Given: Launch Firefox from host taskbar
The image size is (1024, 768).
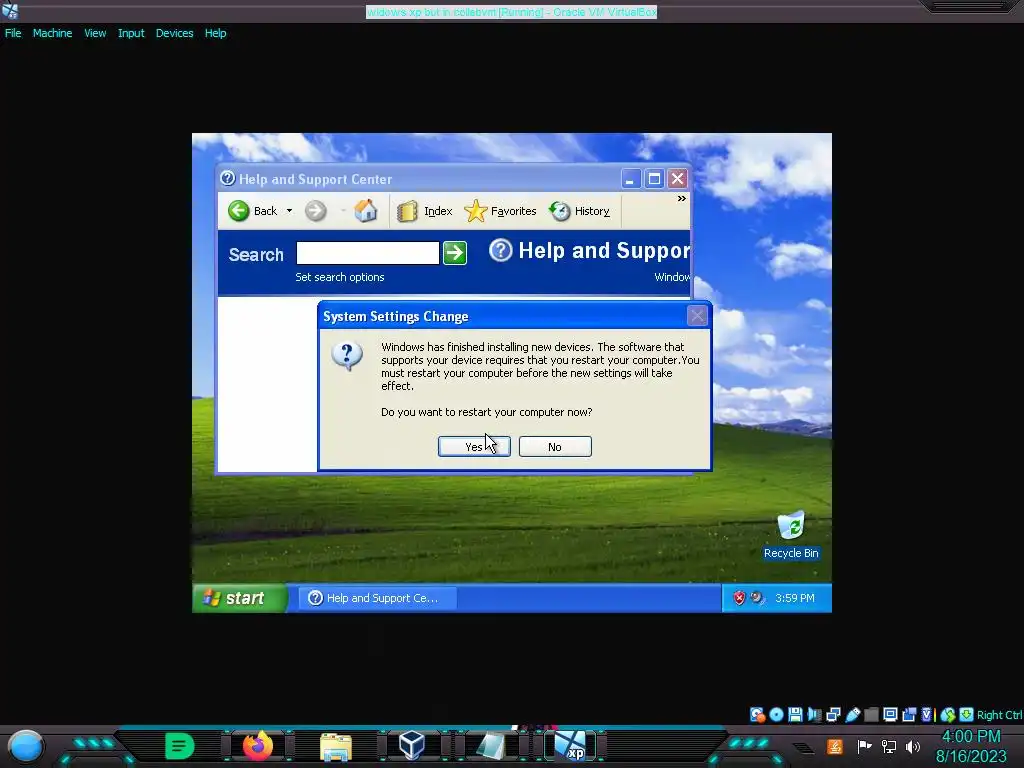Looking at the screenshot, I should [258, 745].
